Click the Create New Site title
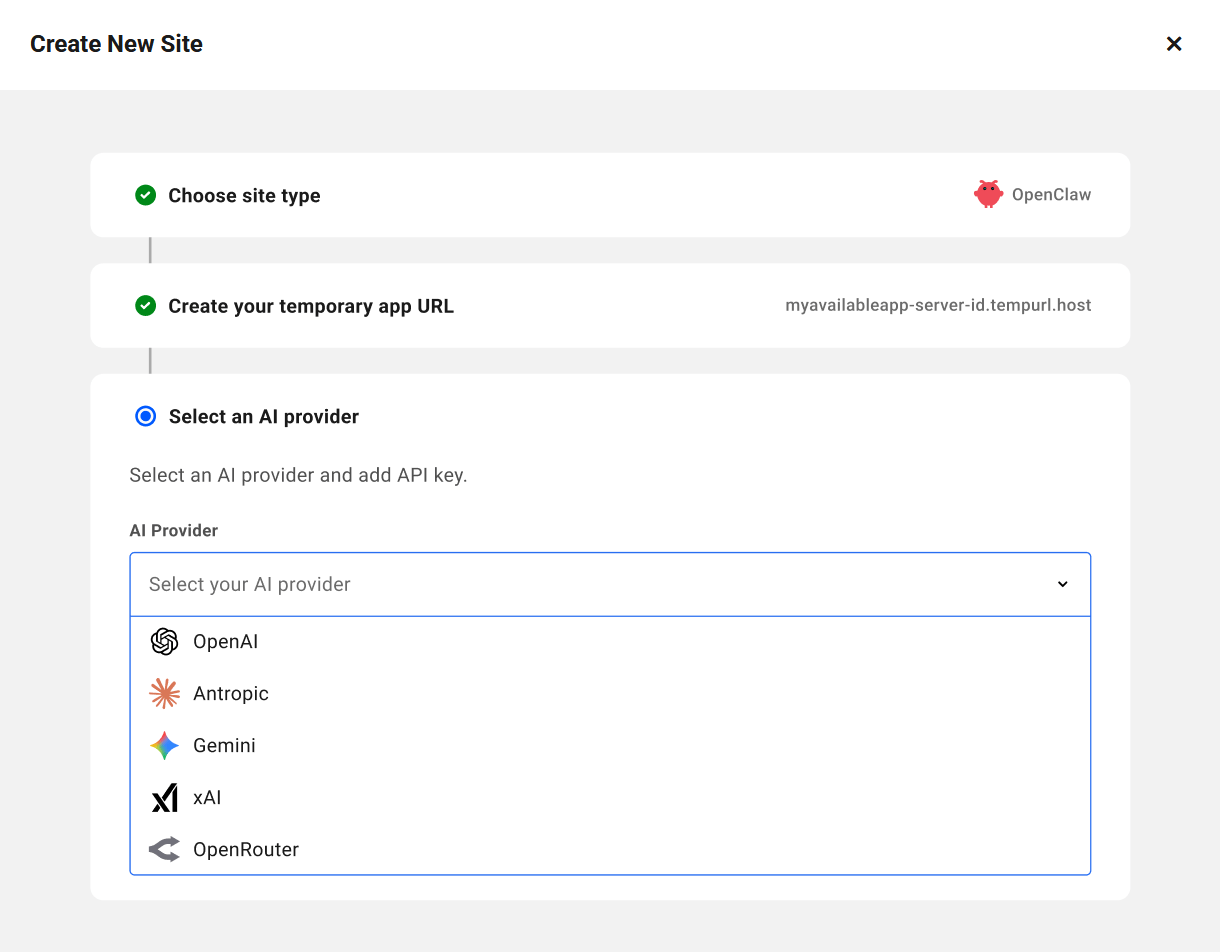This screenshot has height=952, width=1220. (116, 44)
